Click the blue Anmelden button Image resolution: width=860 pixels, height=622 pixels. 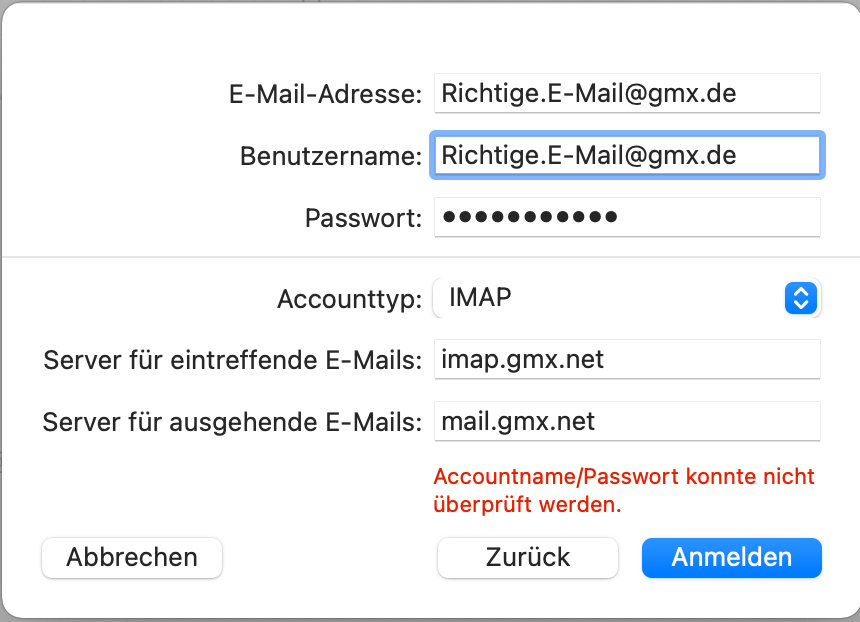tap(731, 558)
